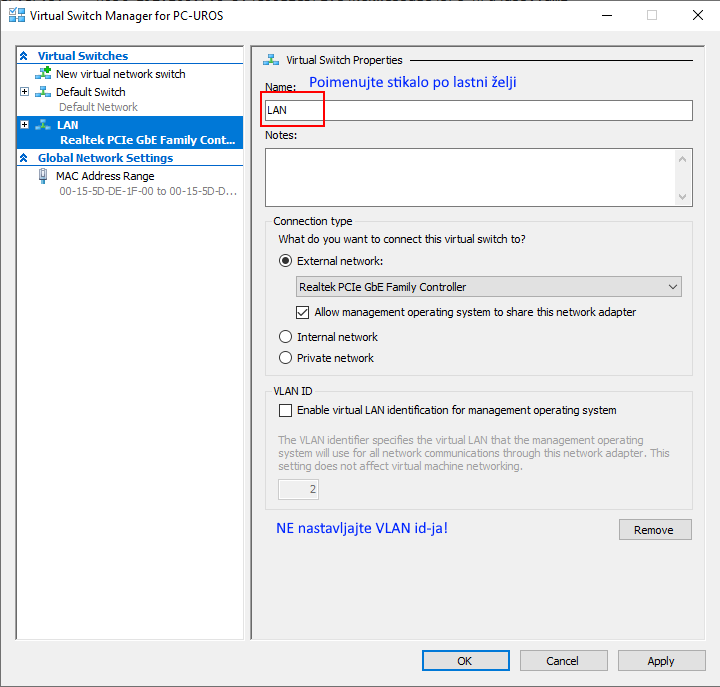Click the Name field containing LAN
The width and height of the screenshot is (720, 687).
[x=478, y=110]
